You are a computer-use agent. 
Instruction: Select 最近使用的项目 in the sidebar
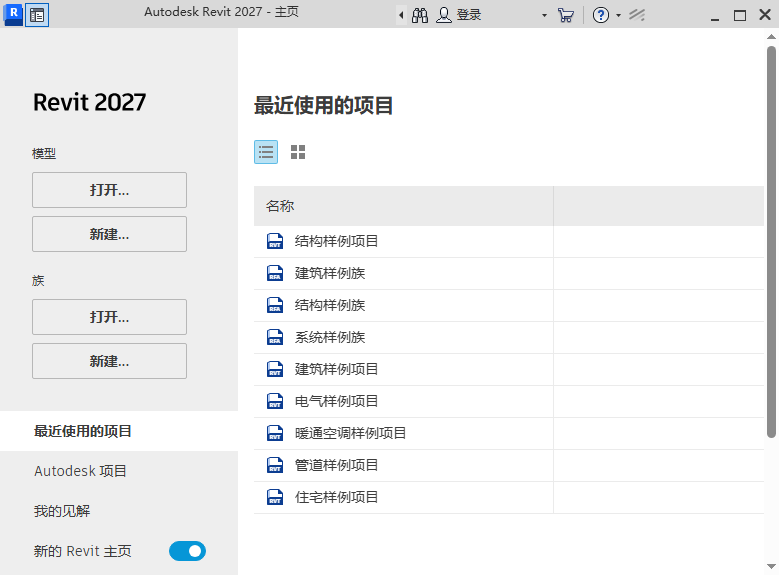83,431
